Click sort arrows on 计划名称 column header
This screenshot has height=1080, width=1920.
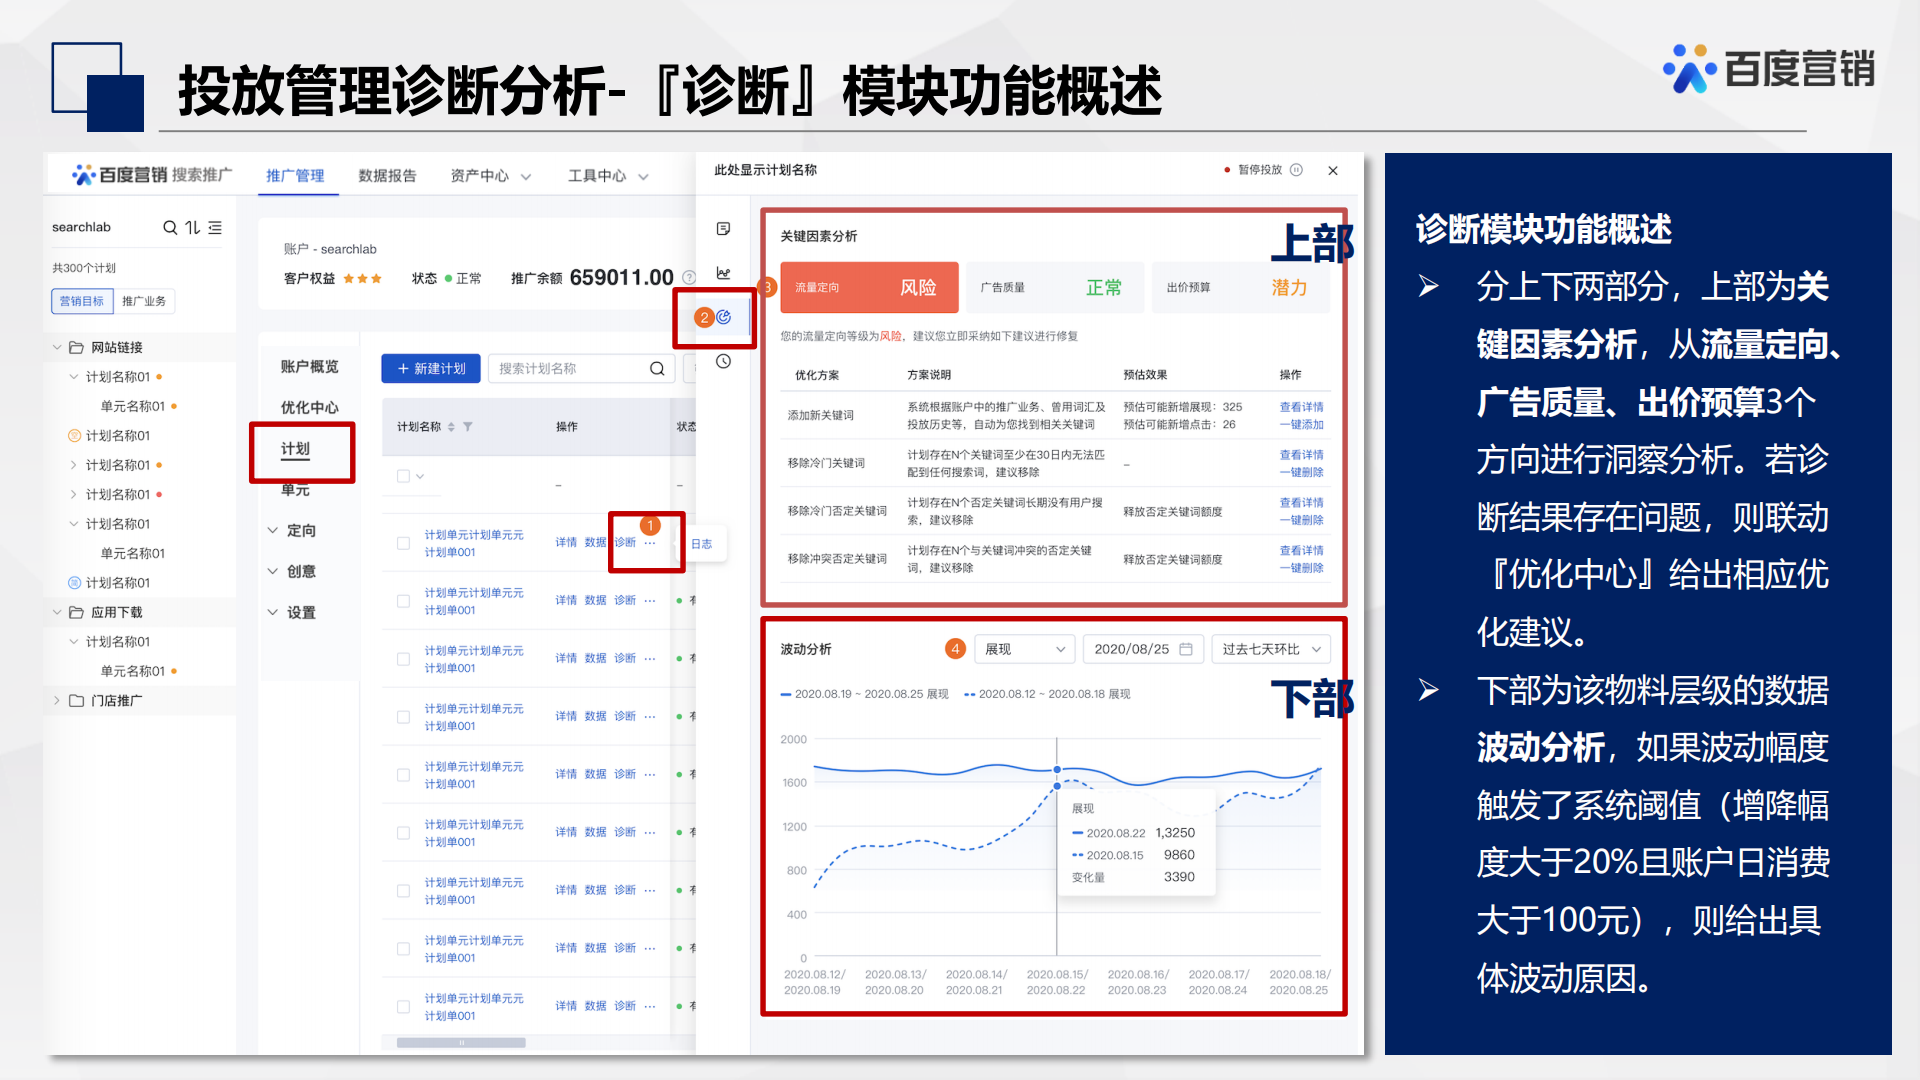pyautogui.click(x=451, y=427)
